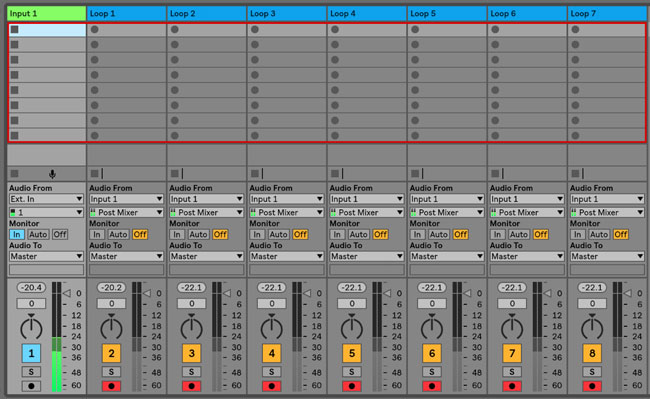Set Loop 2 monitor to Auto
Screen dimensions: 650x399
[198, 235]
